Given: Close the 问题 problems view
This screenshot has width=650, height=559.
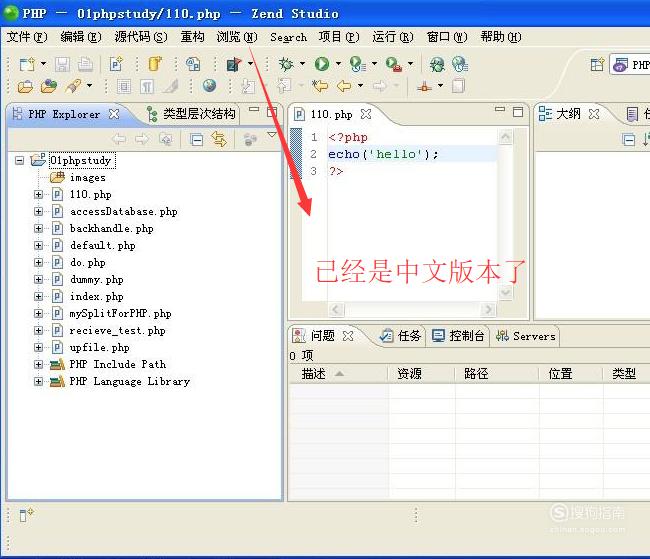Looking at the screenshot, I should (x=348, y=336).
